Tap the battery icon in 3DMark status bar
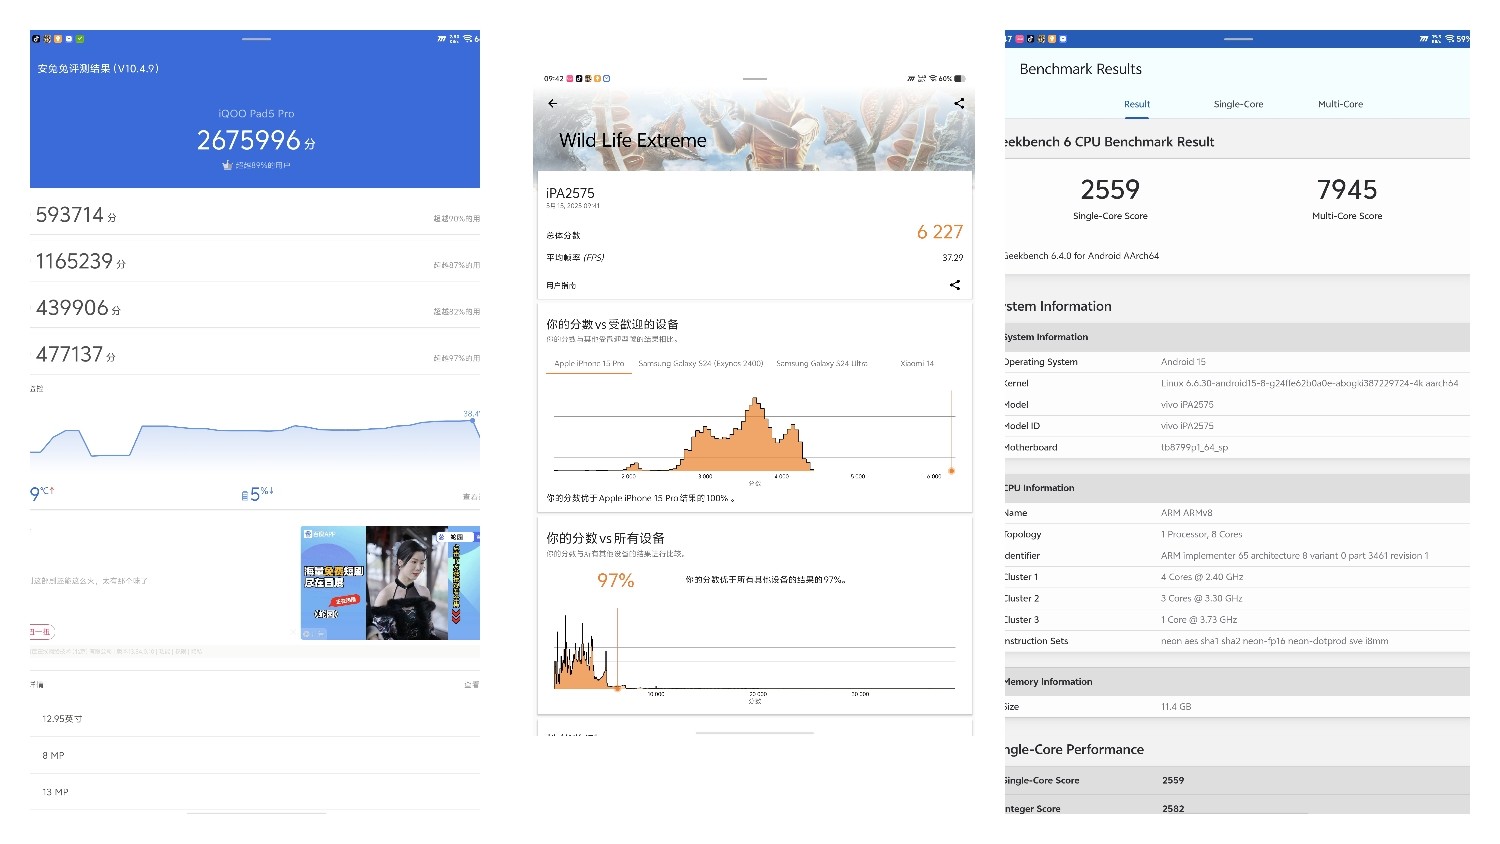 [957, 78]
